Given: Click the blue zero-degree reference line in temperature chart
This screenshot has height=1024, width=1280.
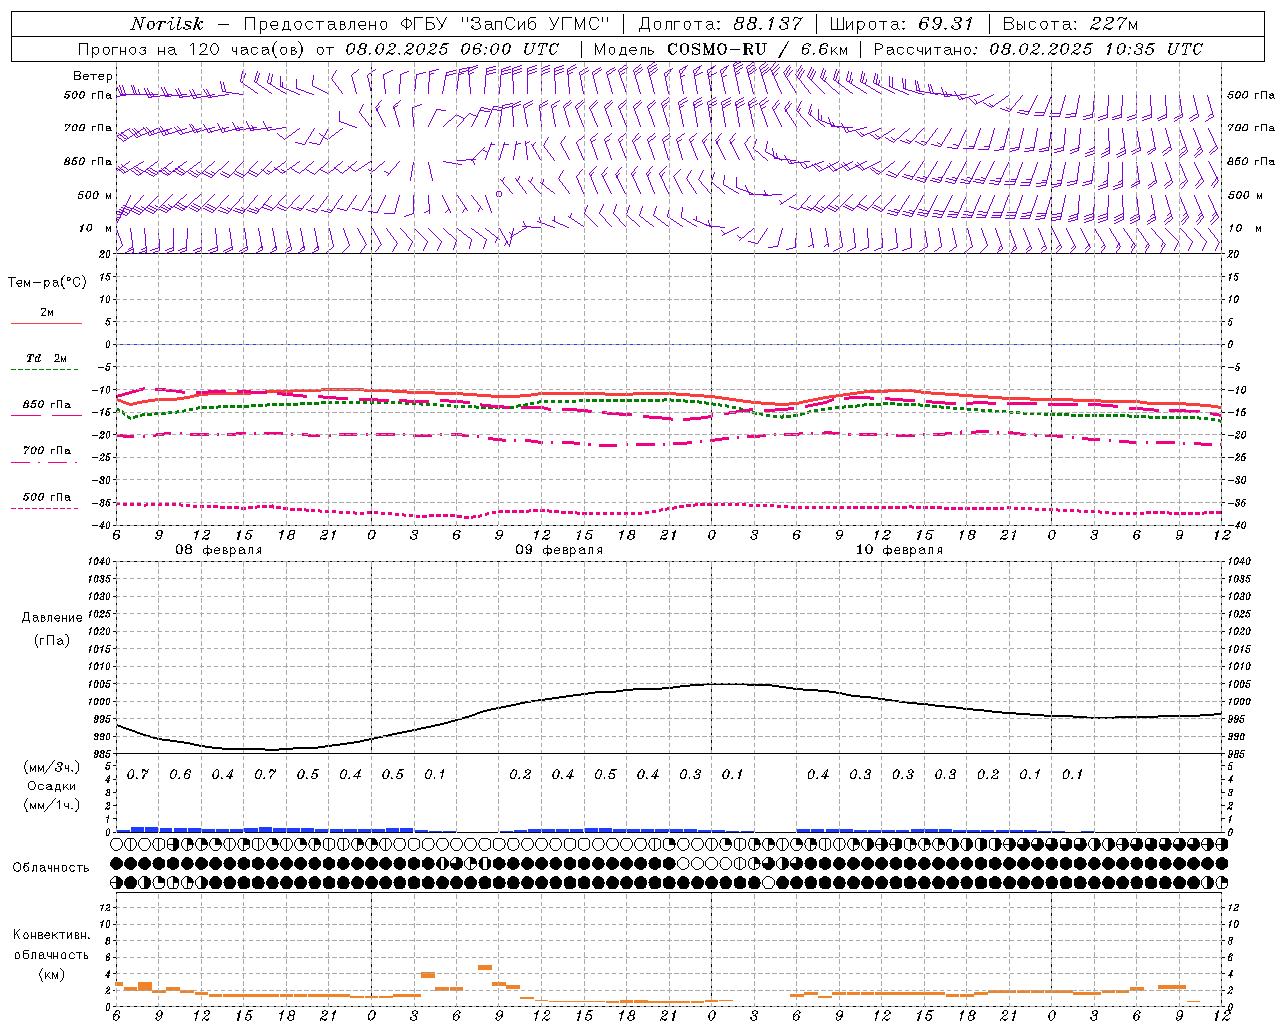Looking at the screenshot, I should click(x=669, y=344).
